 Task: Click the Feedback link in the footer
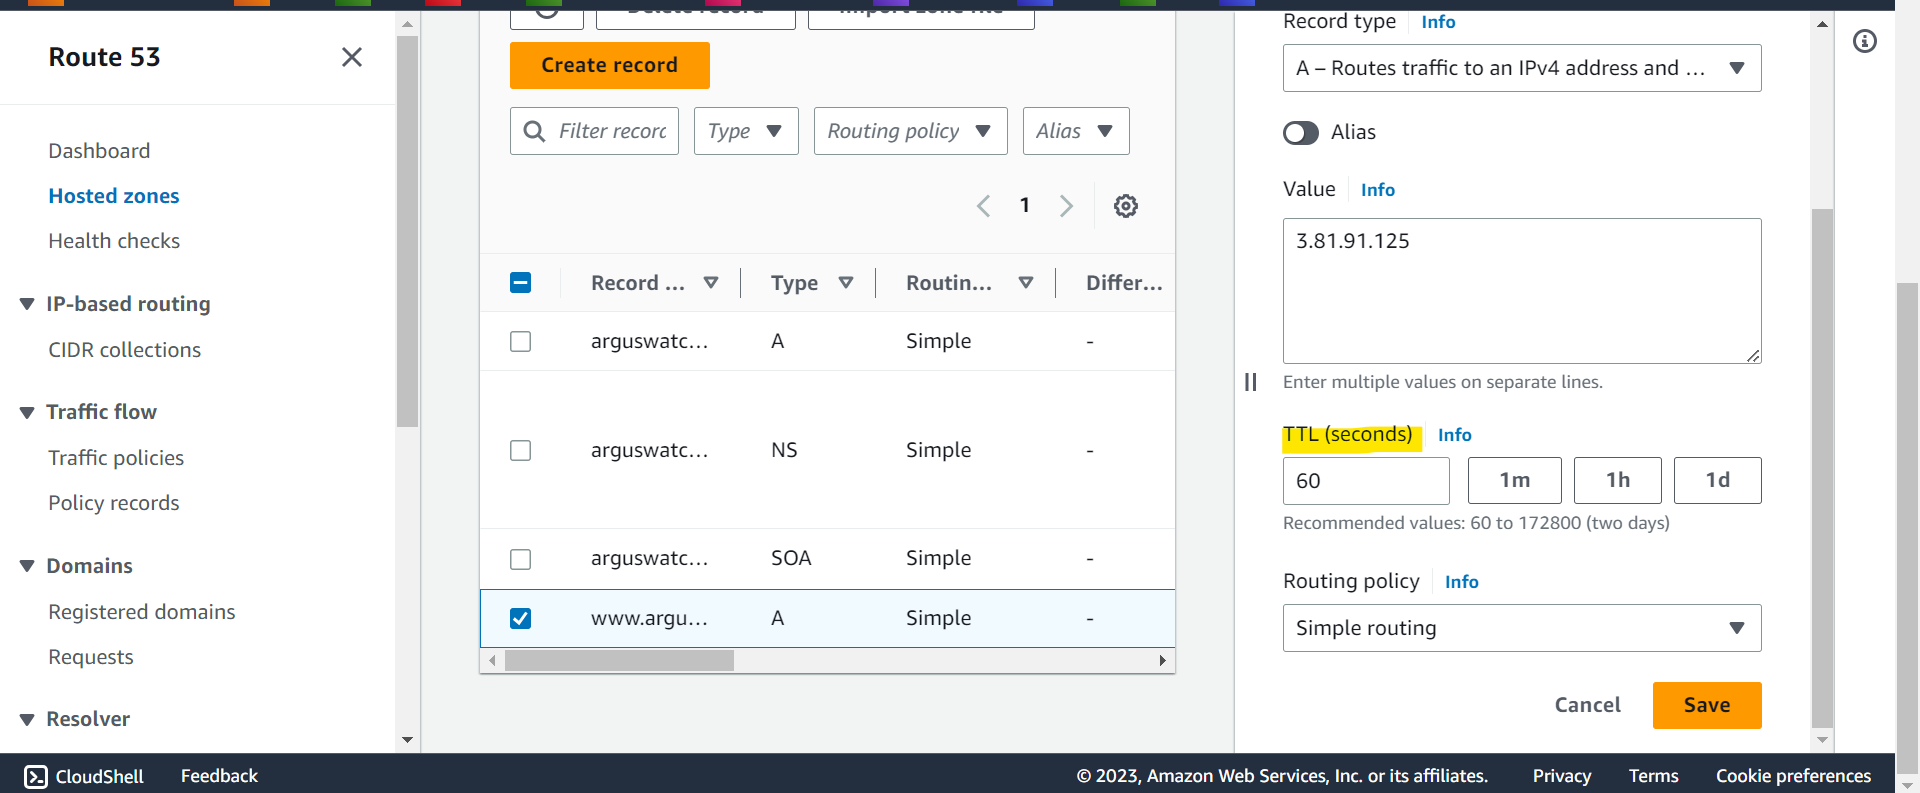point(219,776)
